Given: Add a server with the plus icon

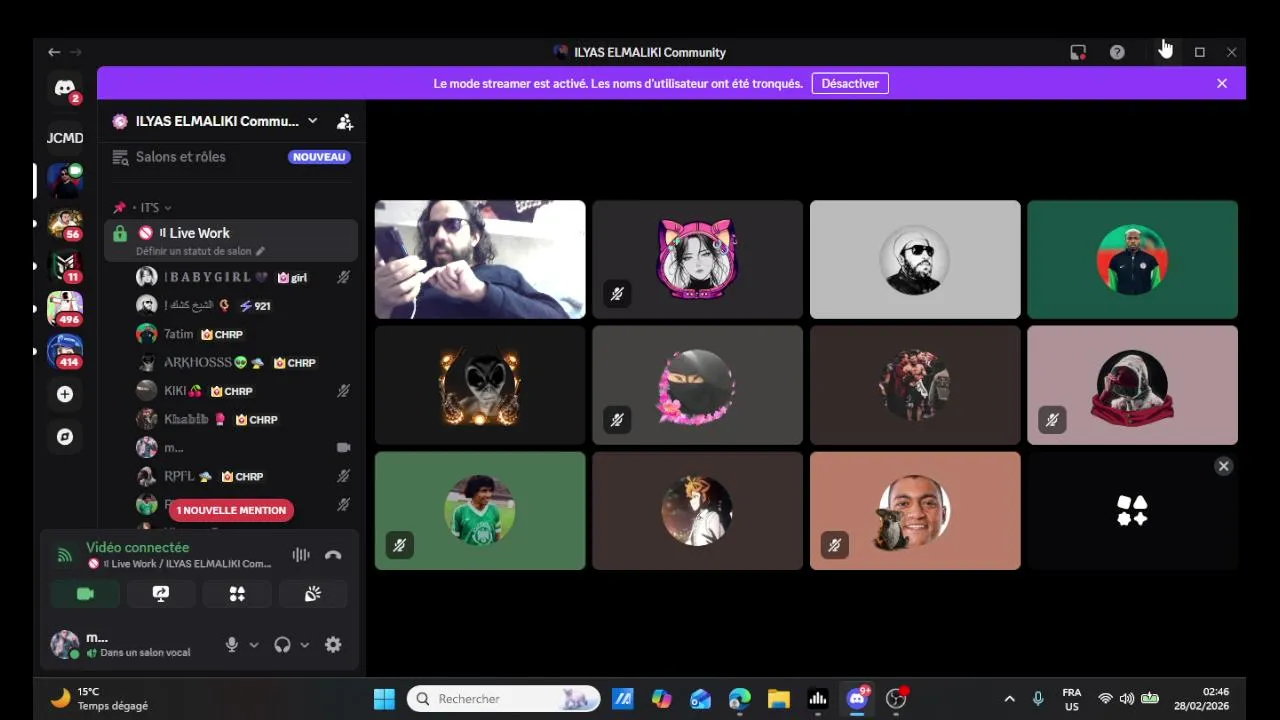Looking at the screenshot, I should (65, 394).
